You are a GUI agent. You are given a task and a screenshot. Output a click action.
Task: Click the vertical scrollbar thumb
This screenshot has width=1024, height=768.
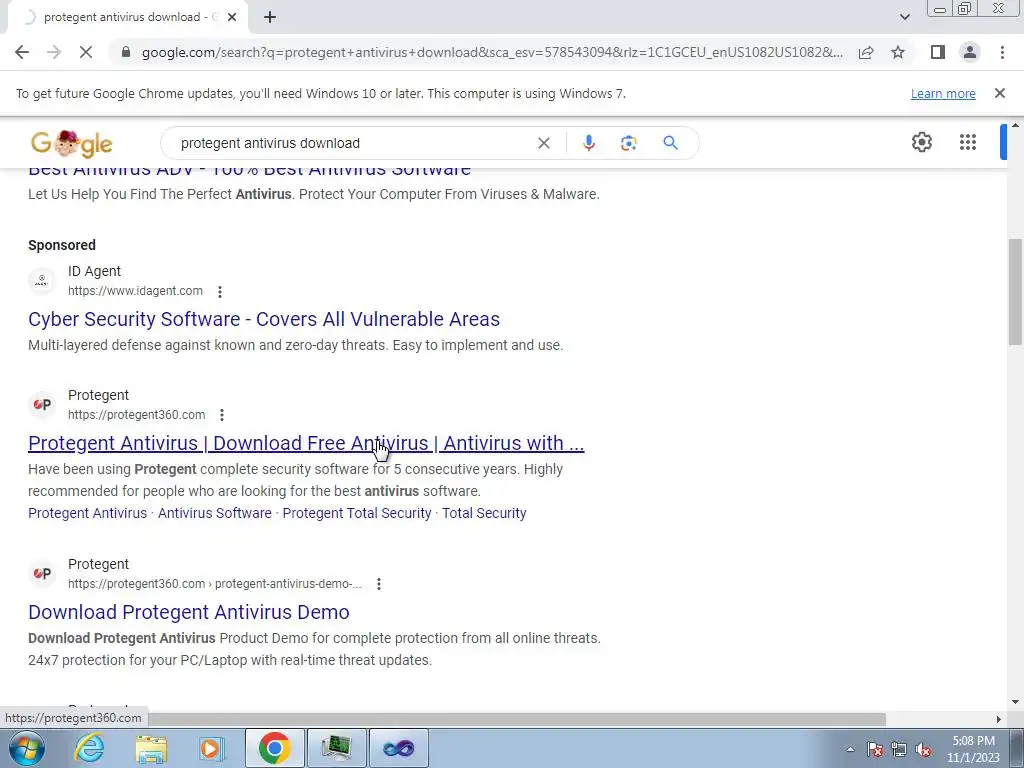pyautogui.click(x=1016, y=291)
